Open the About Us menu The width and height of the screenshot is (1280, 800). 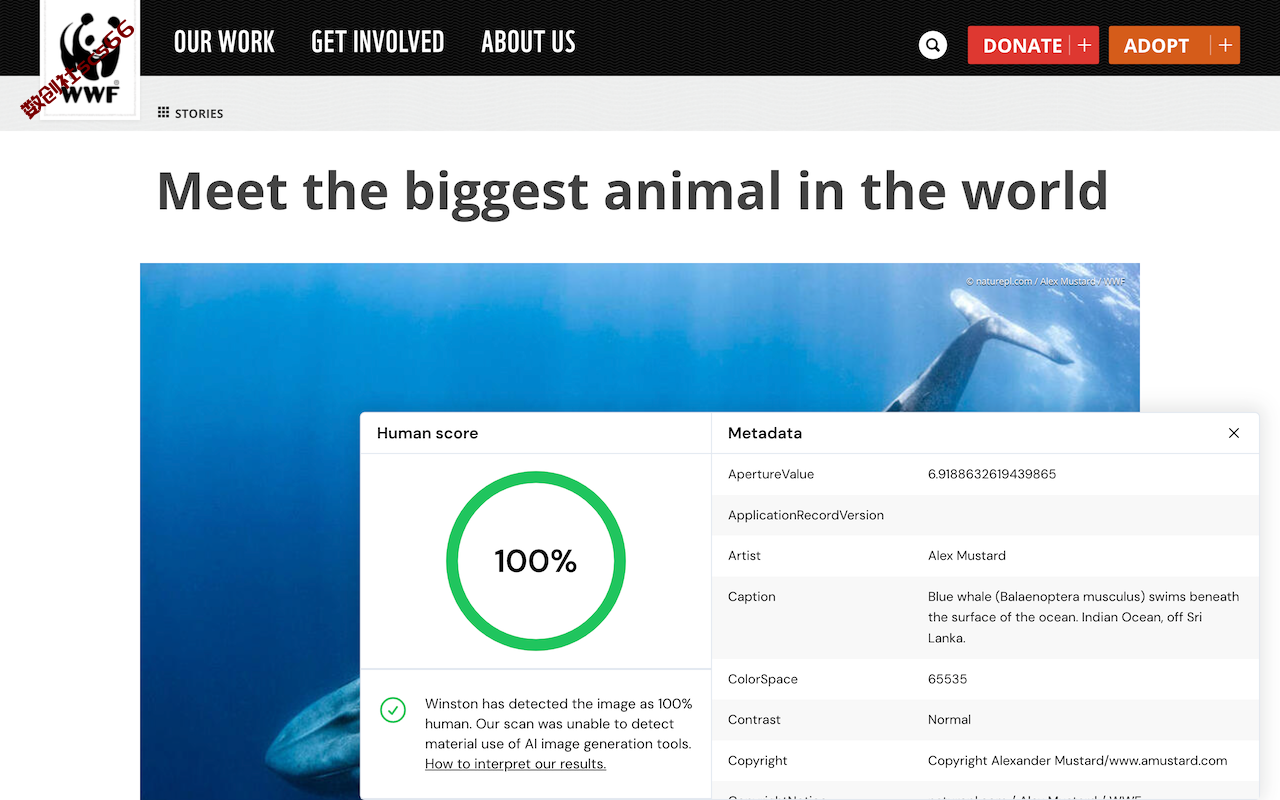pos(528,42)
